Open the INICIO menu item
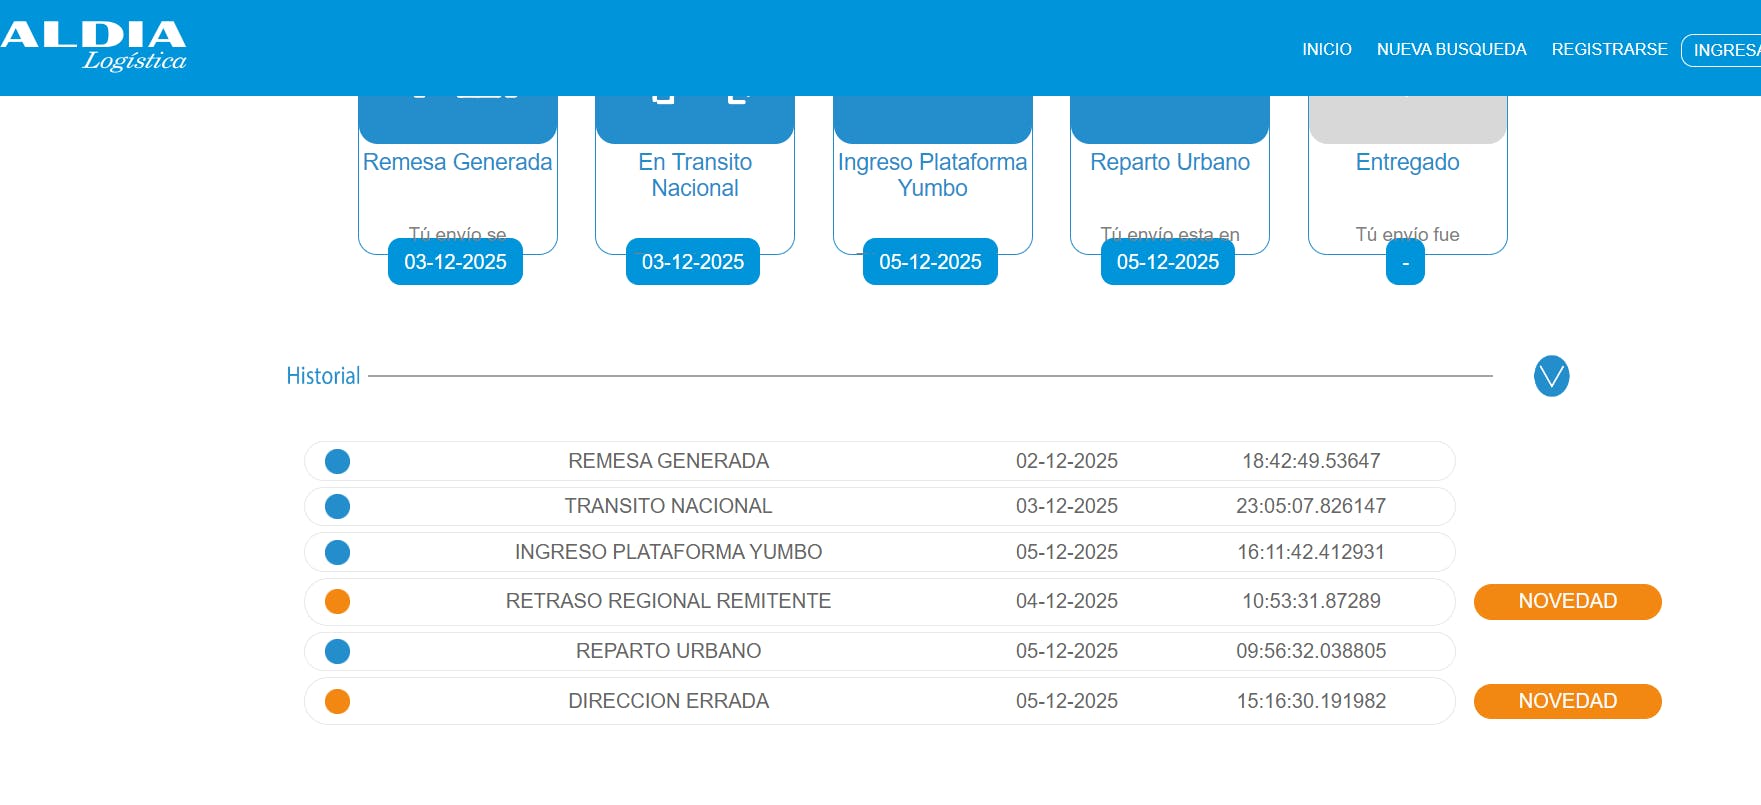1761x805 pixels. [x=1326, y=49]
